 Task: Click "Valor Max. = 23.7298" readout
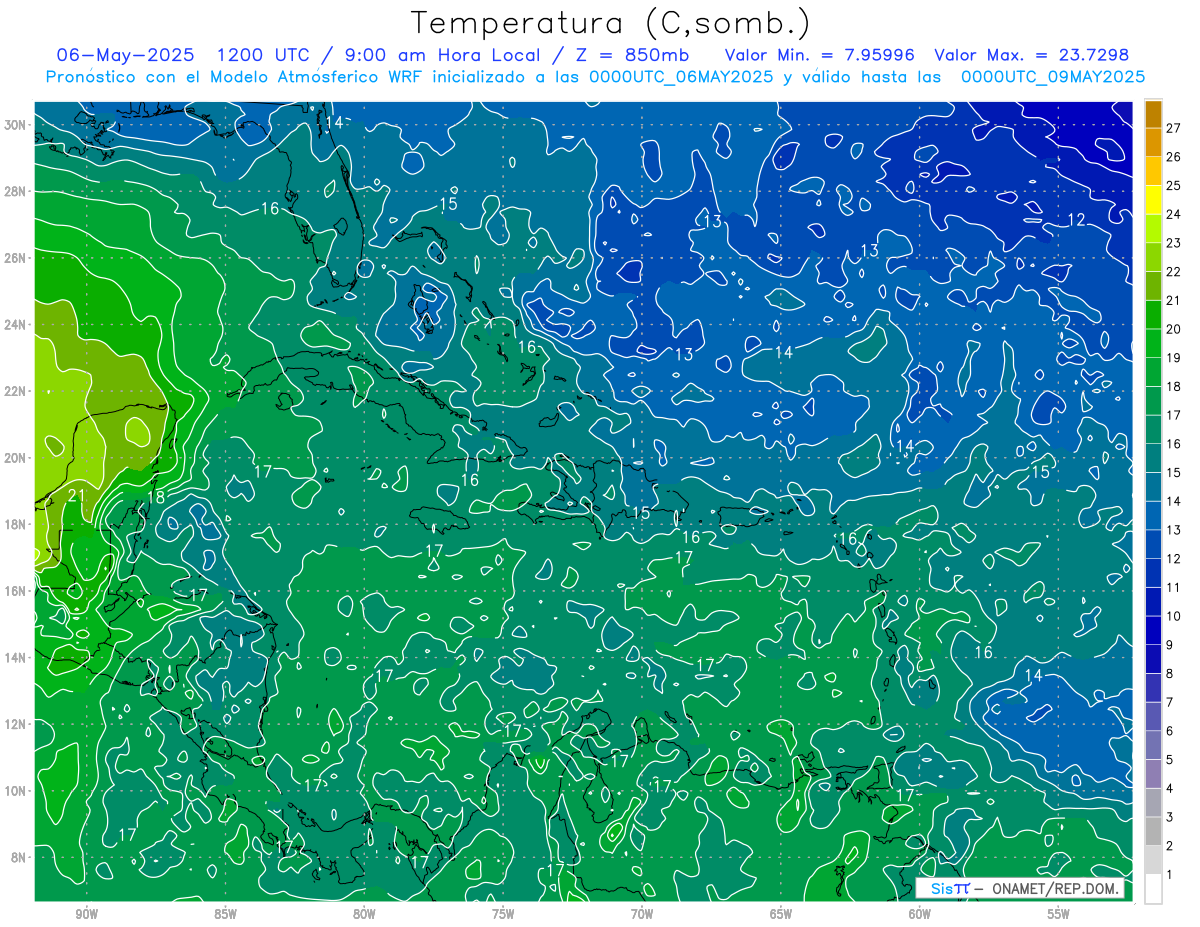(x=1031, y=54)
